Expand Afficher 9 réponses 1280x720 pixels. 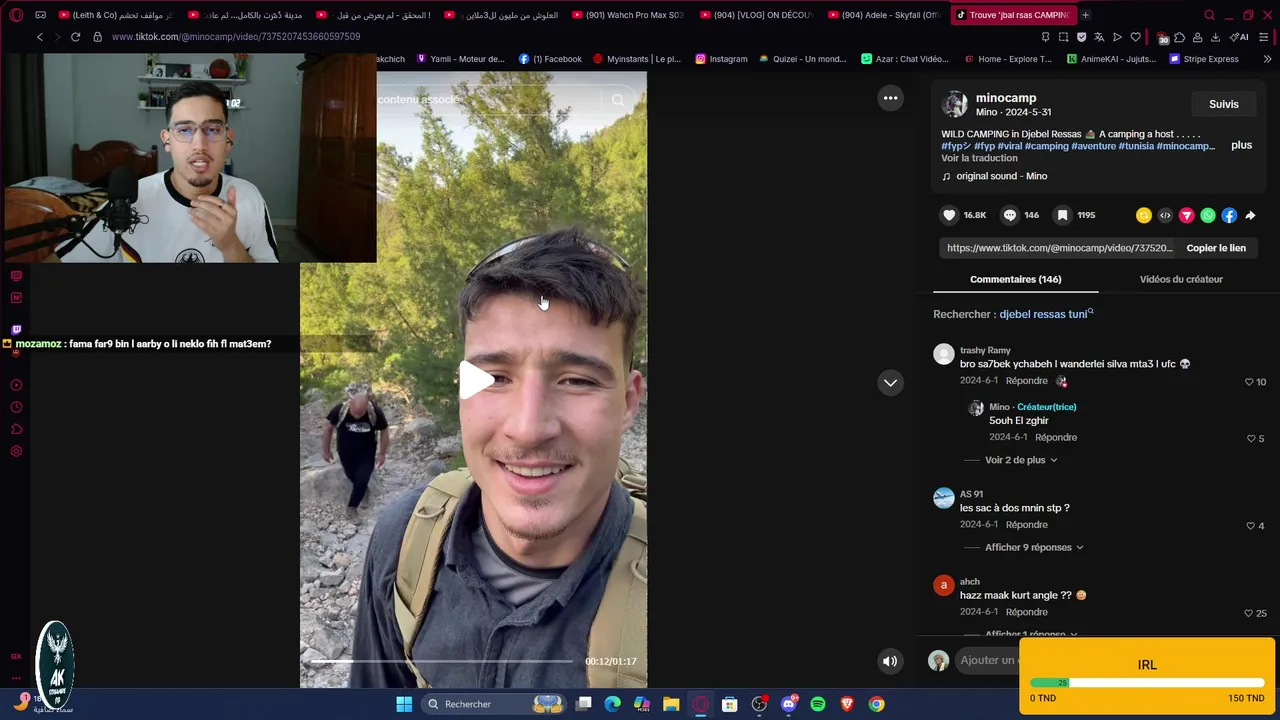point(1034,547)
